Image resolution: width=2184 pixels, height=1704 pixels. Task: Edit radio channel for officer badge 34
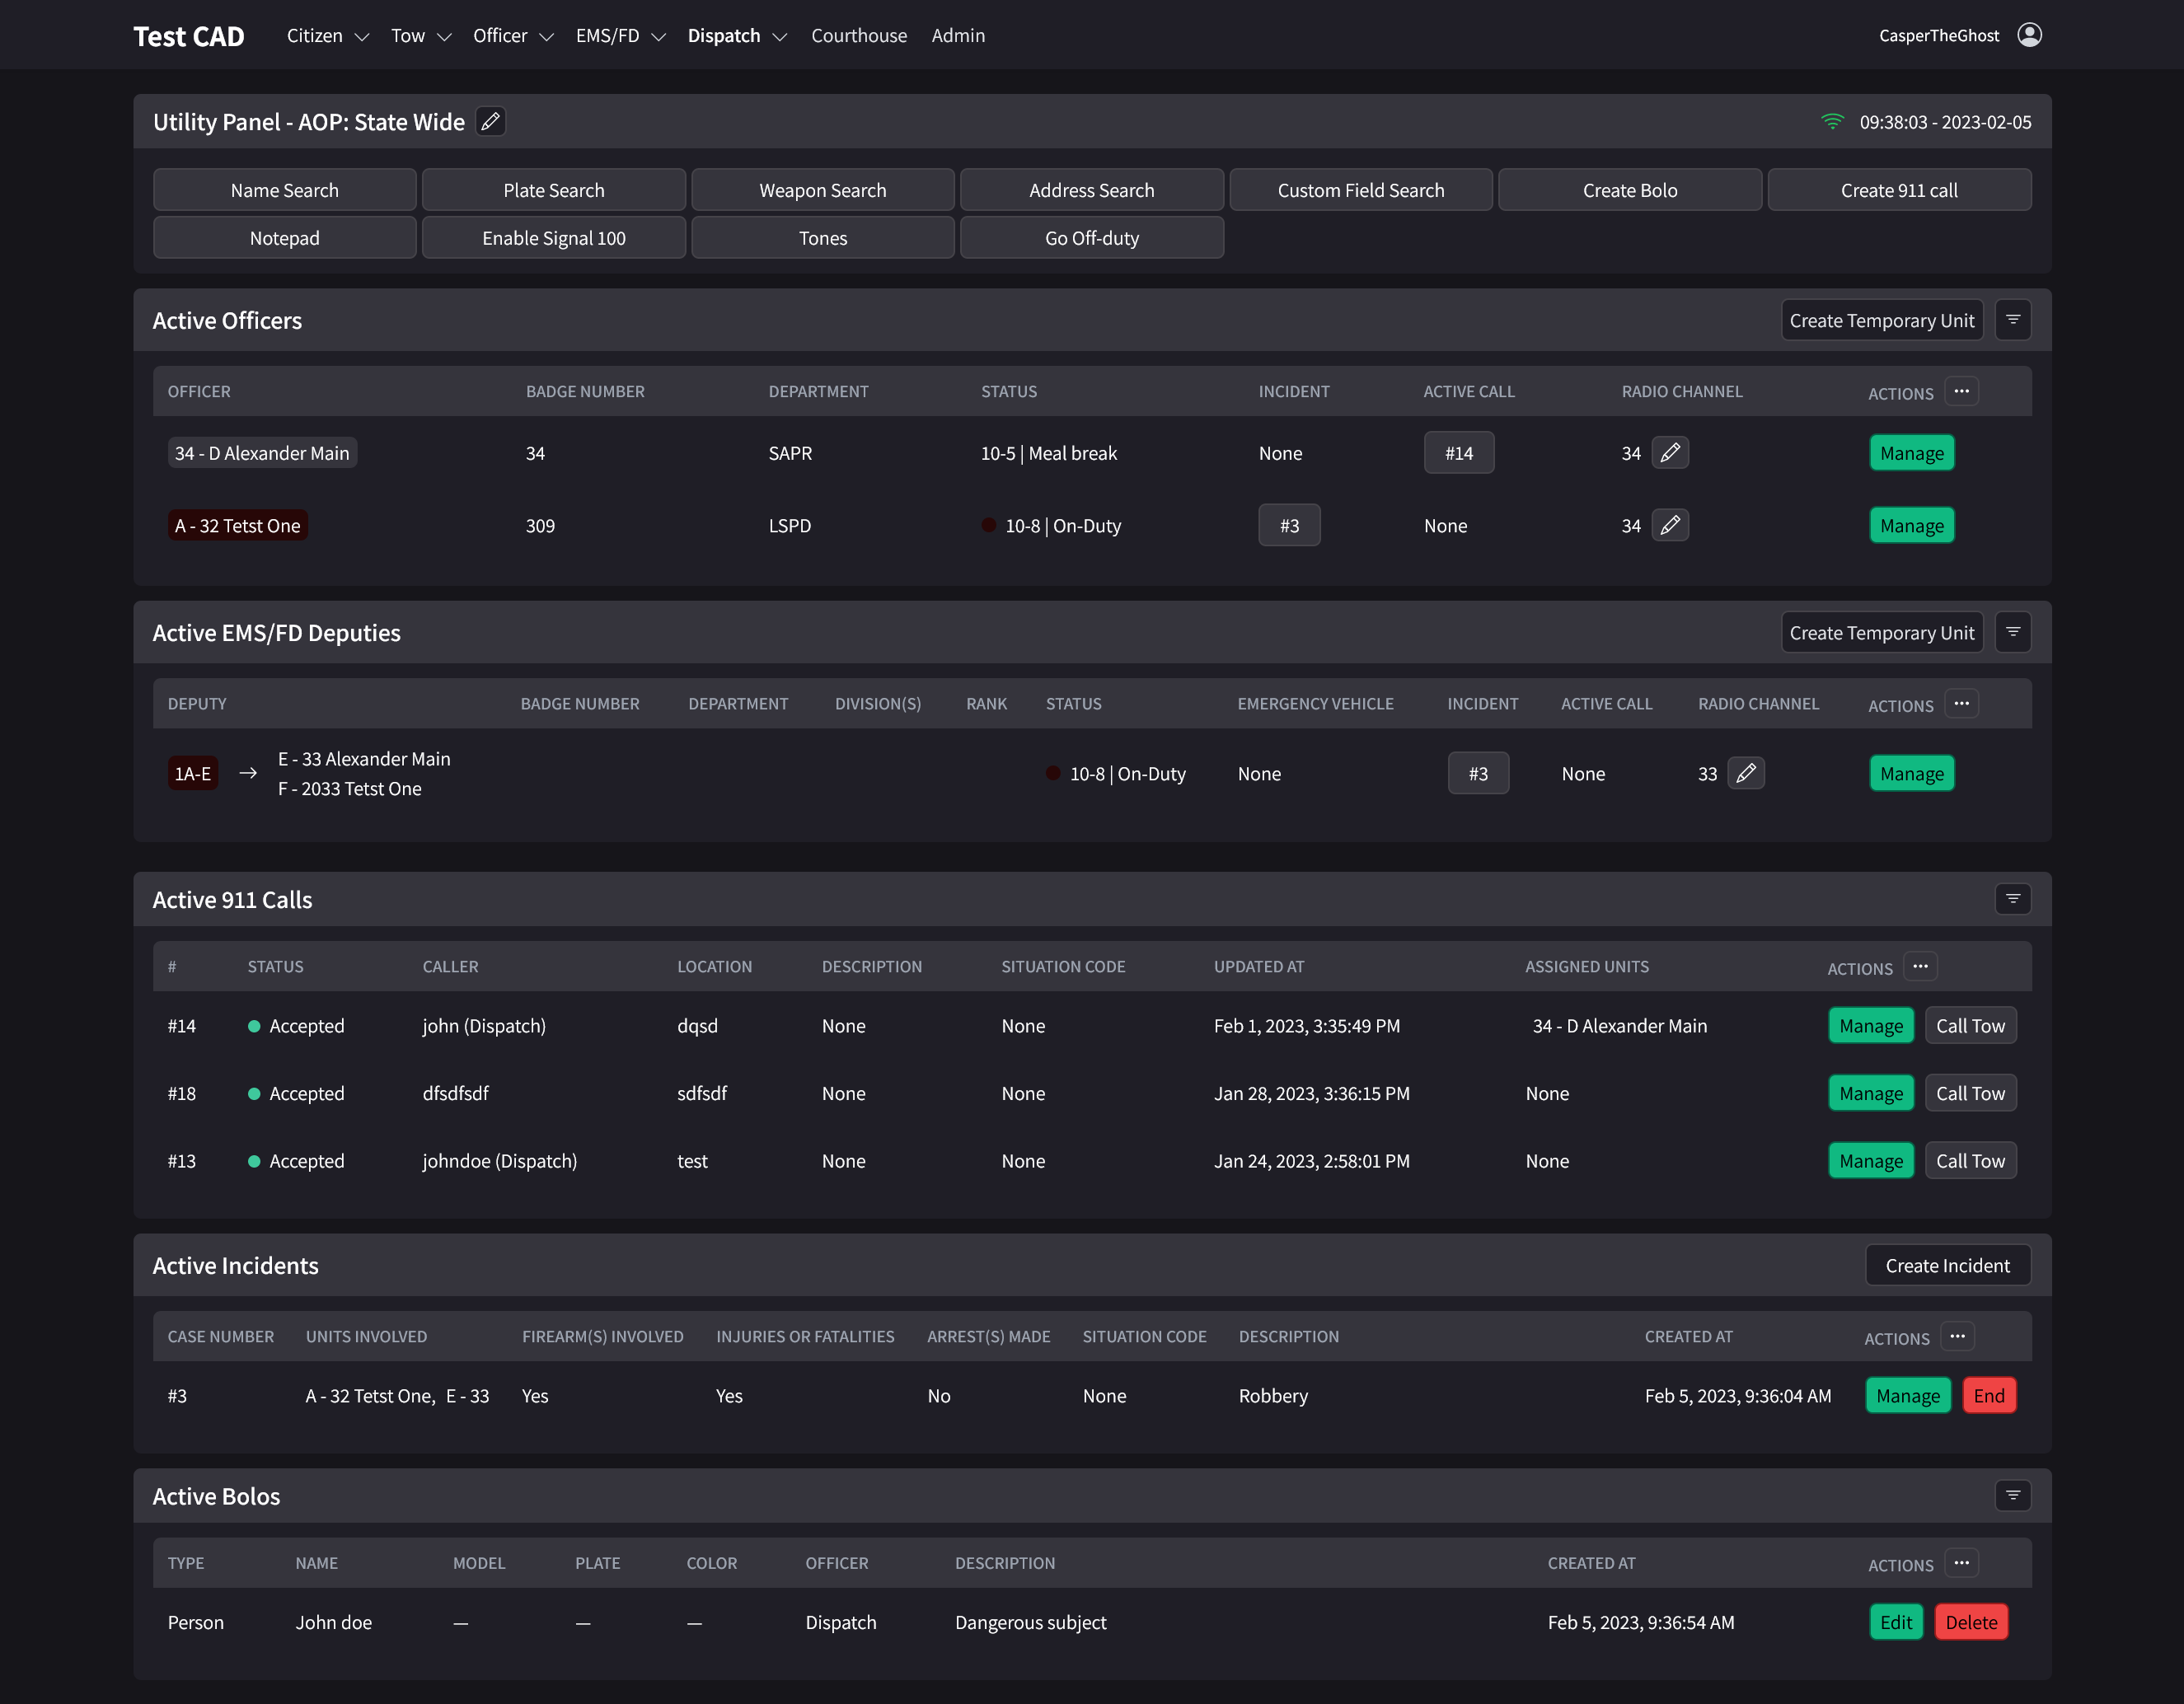1671,452
